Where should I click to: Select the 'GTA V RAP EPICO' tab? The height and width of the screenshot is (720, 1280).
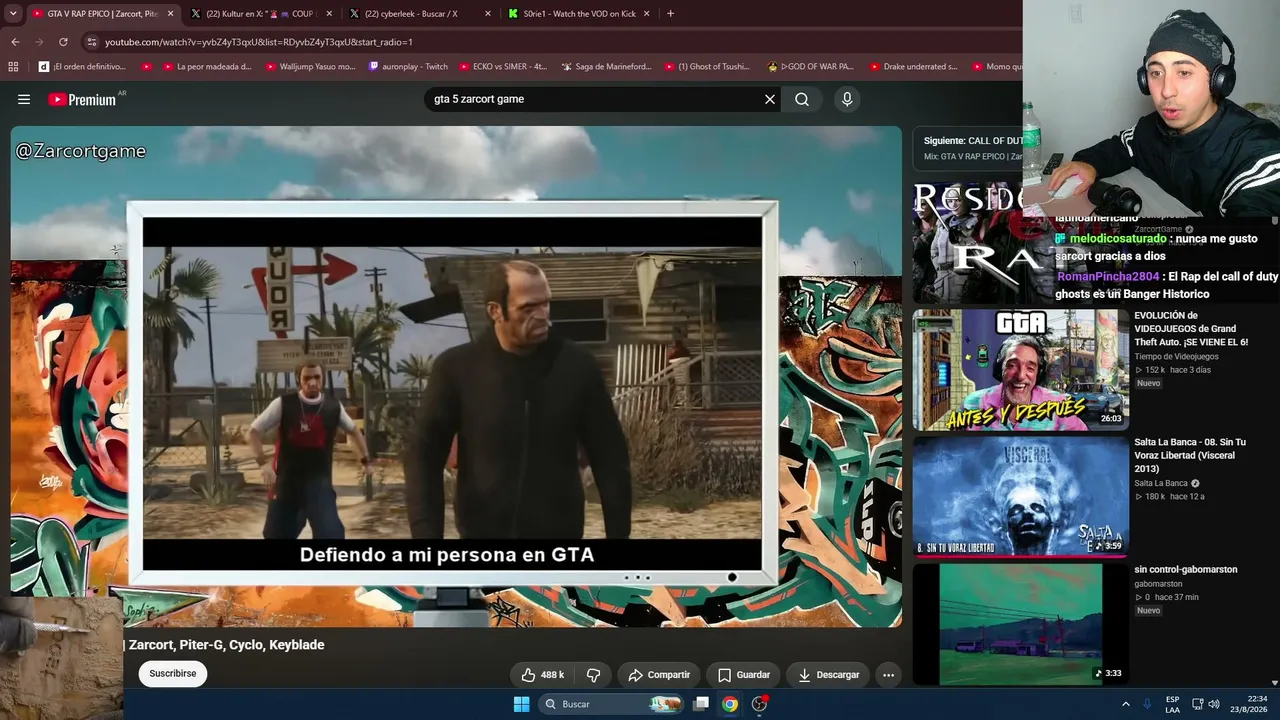pos(102,14)
